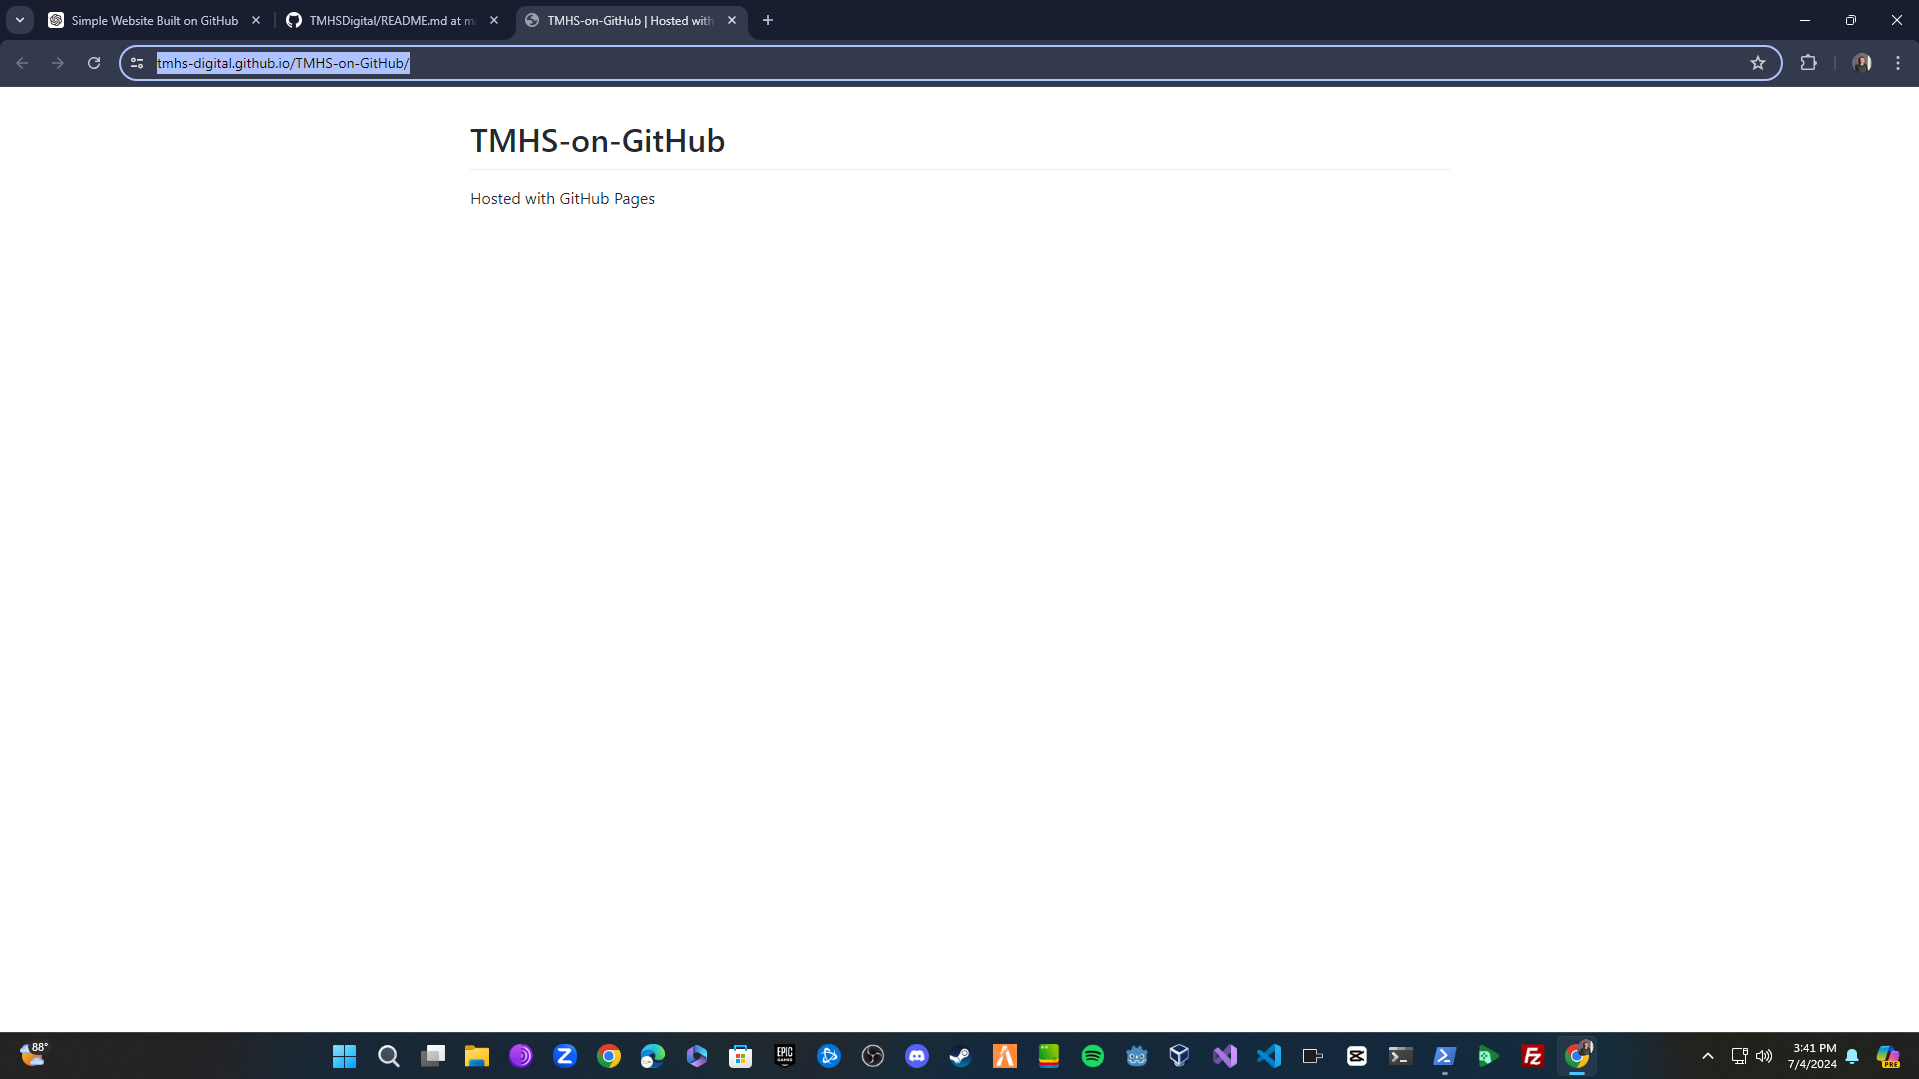Open Windows Terminal from taskbar
This screenshot has height=1079, width=1919.
point(1401,1056)
